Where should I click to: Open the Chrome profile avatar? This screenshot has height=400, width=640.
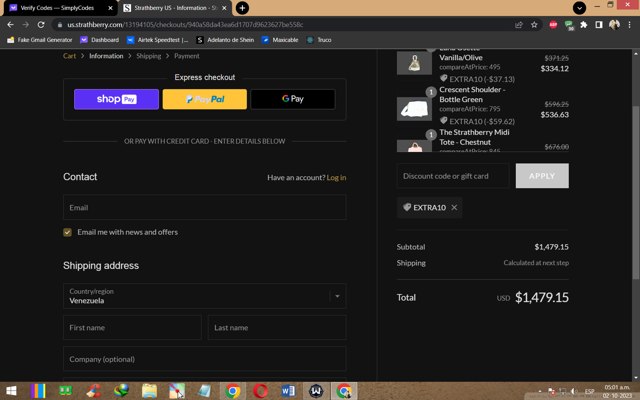pyautogui.click(x=614, y=25)
